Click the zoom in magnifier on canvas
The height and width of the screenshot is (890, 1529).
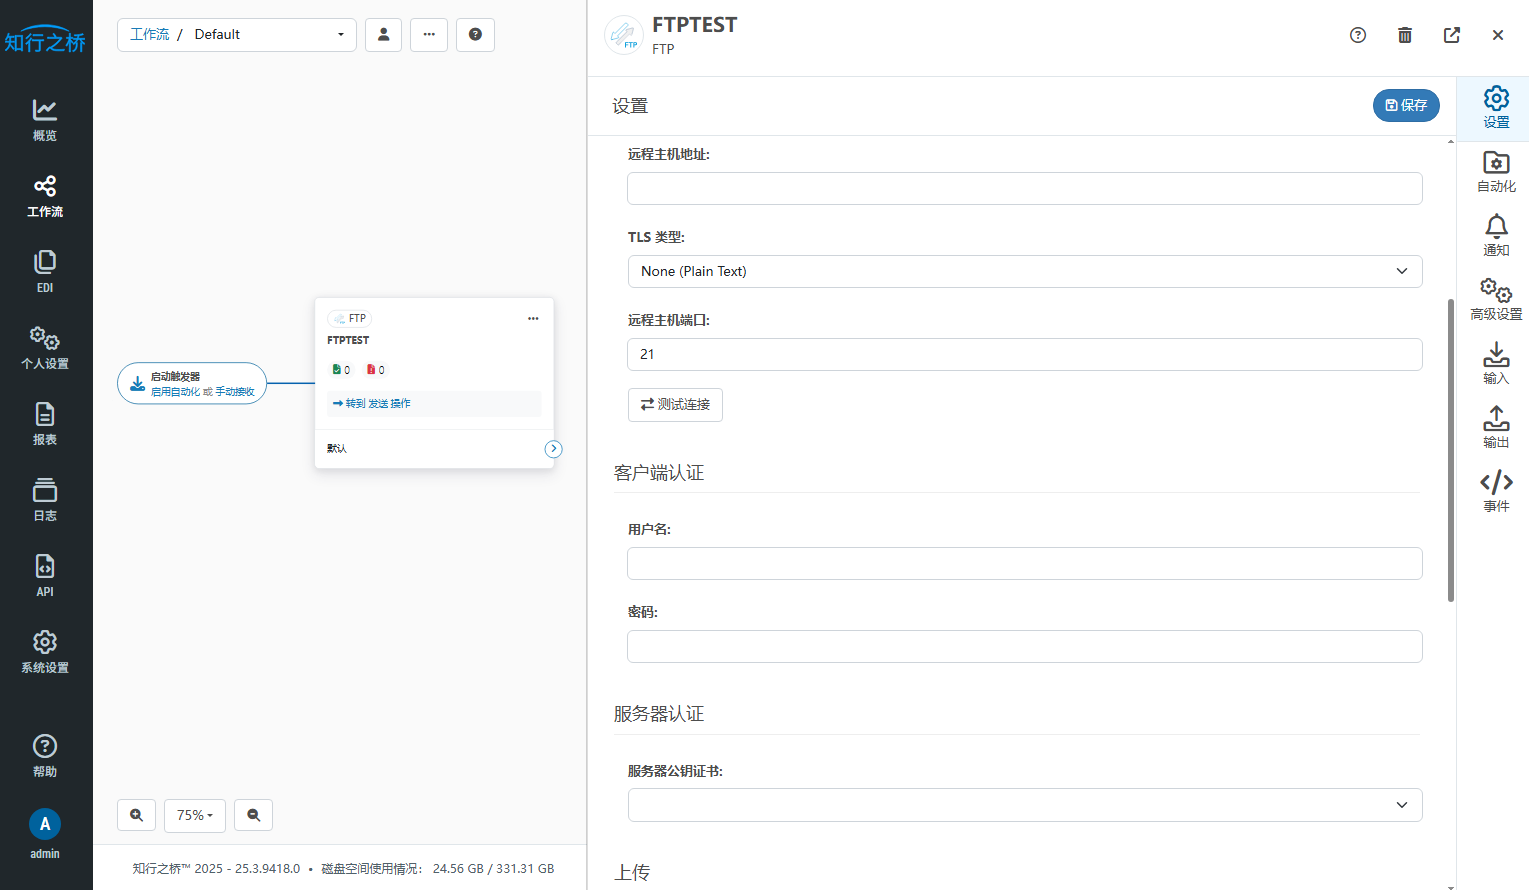[136, 815]
